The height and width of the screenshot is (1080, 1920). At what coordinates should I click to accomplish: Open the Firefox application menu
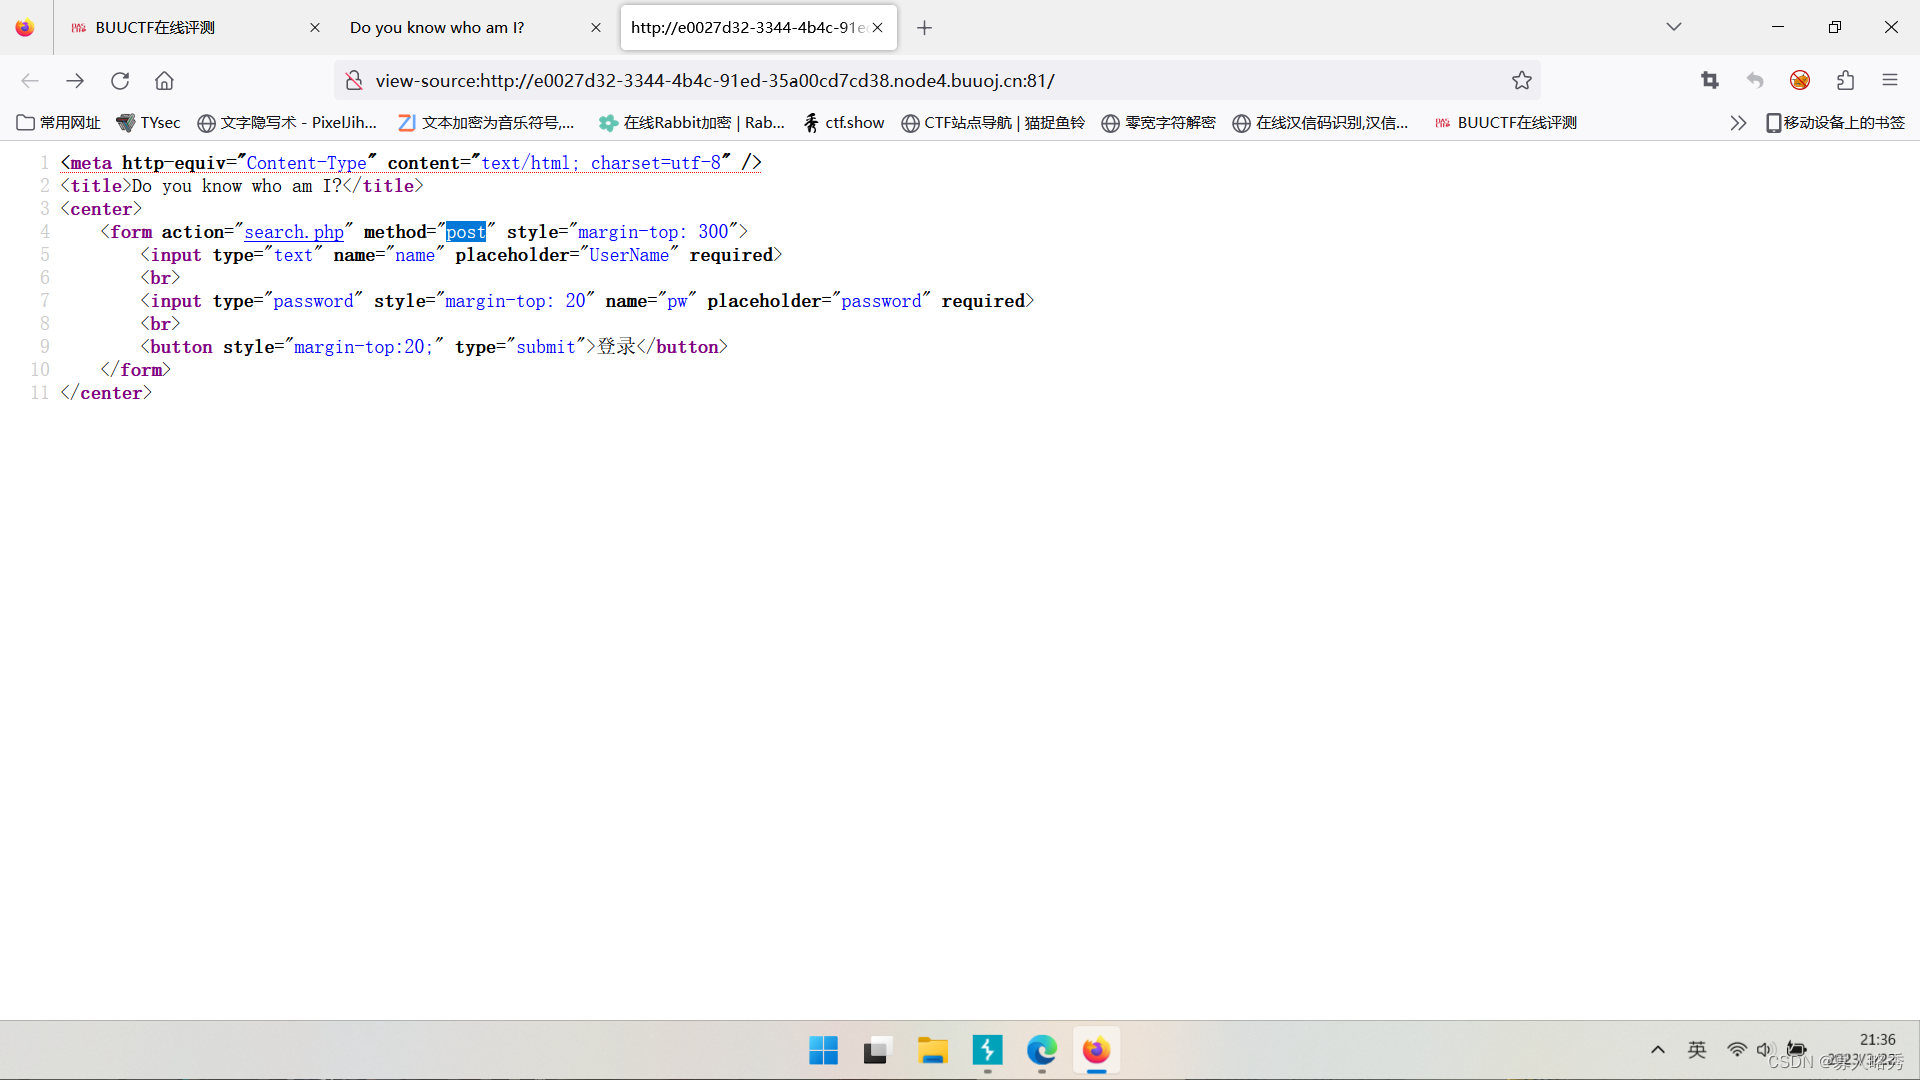[1889, 81]
